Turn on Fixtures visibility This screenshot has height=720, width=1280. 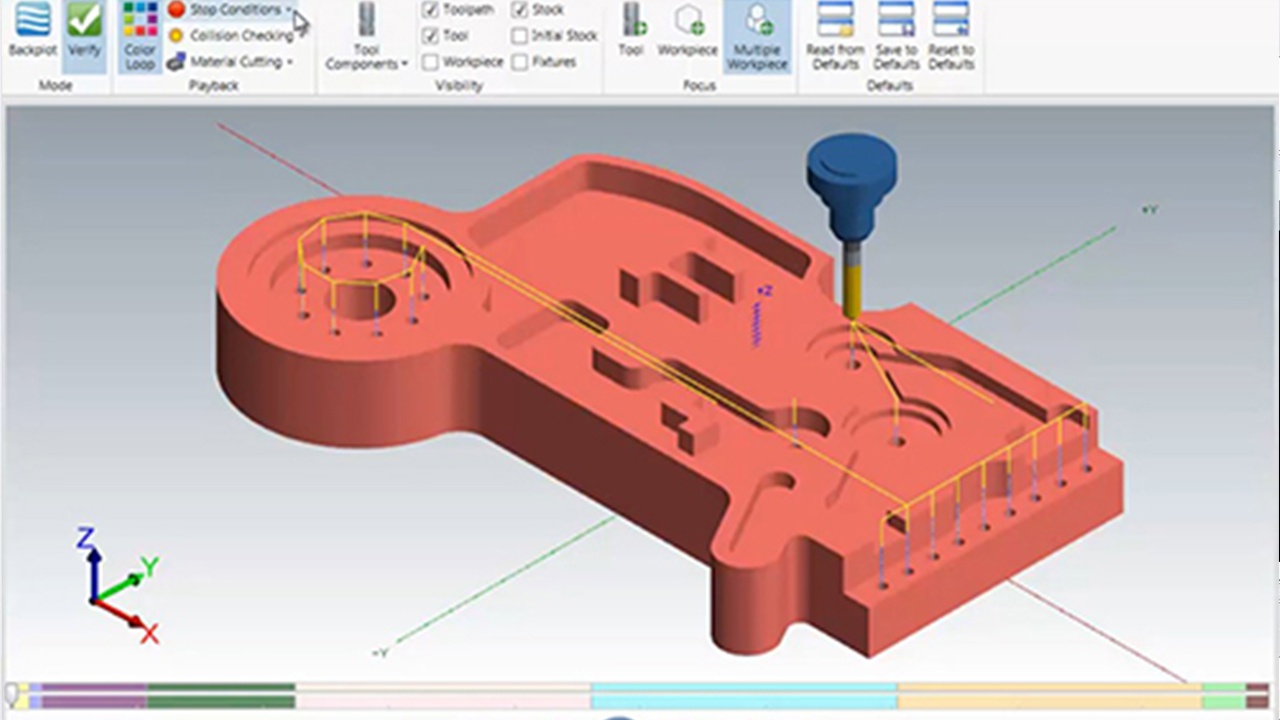pos(520,62)
